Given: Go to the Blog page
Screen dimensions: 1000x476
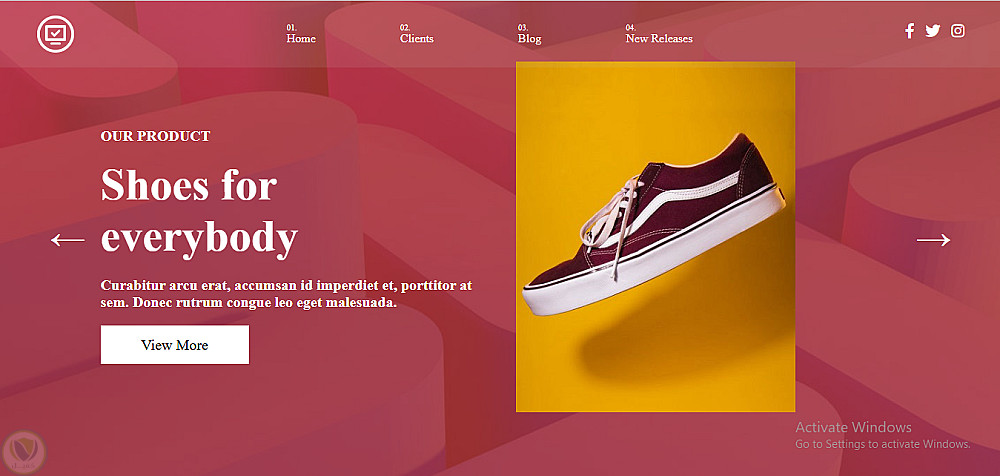Looking at the screenshot, I should point(529,39).
